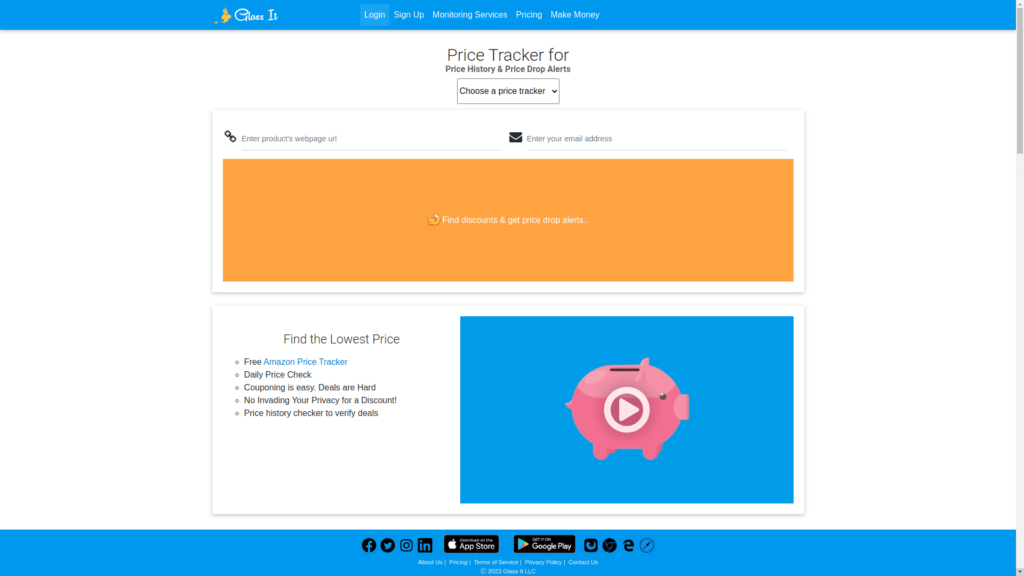
Task: Select Make Money in the navbar
Action: pos(575,15)
